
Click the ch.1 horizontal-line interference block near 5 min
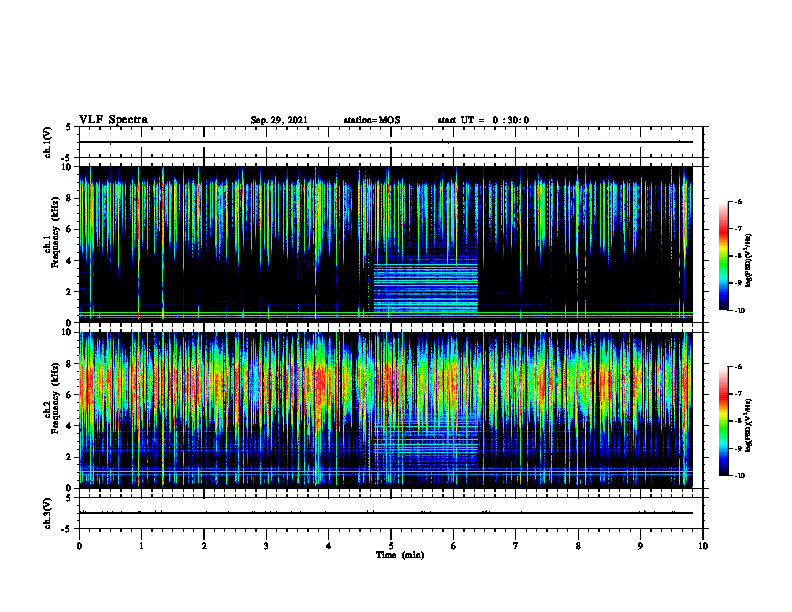coord(425,287)
